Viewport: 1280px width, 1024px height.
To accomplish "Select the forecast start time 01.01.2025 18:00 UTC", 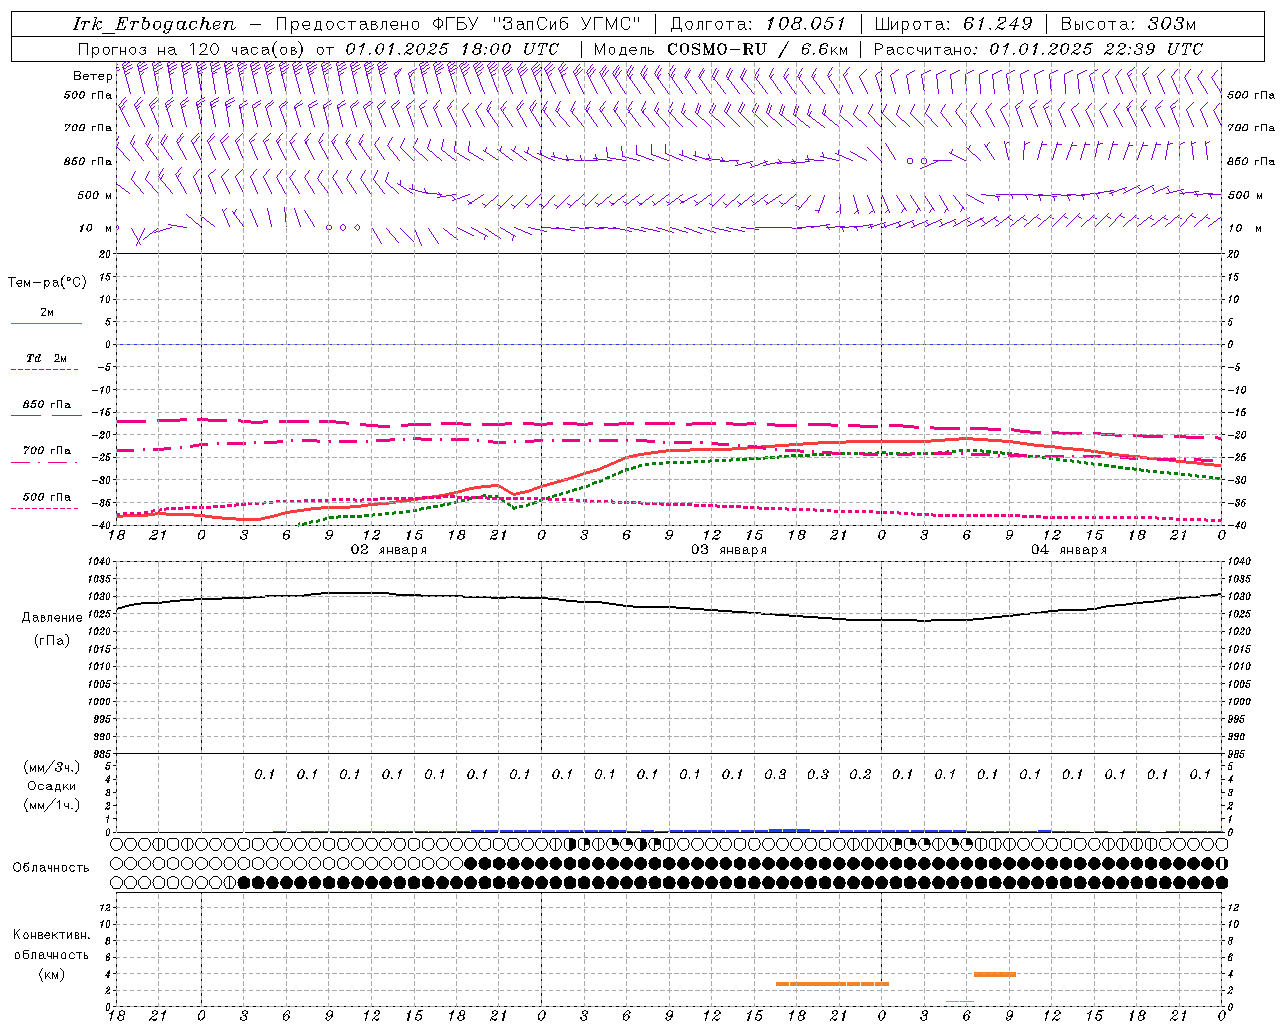I will pyautogui.click(x=452, y=49).
